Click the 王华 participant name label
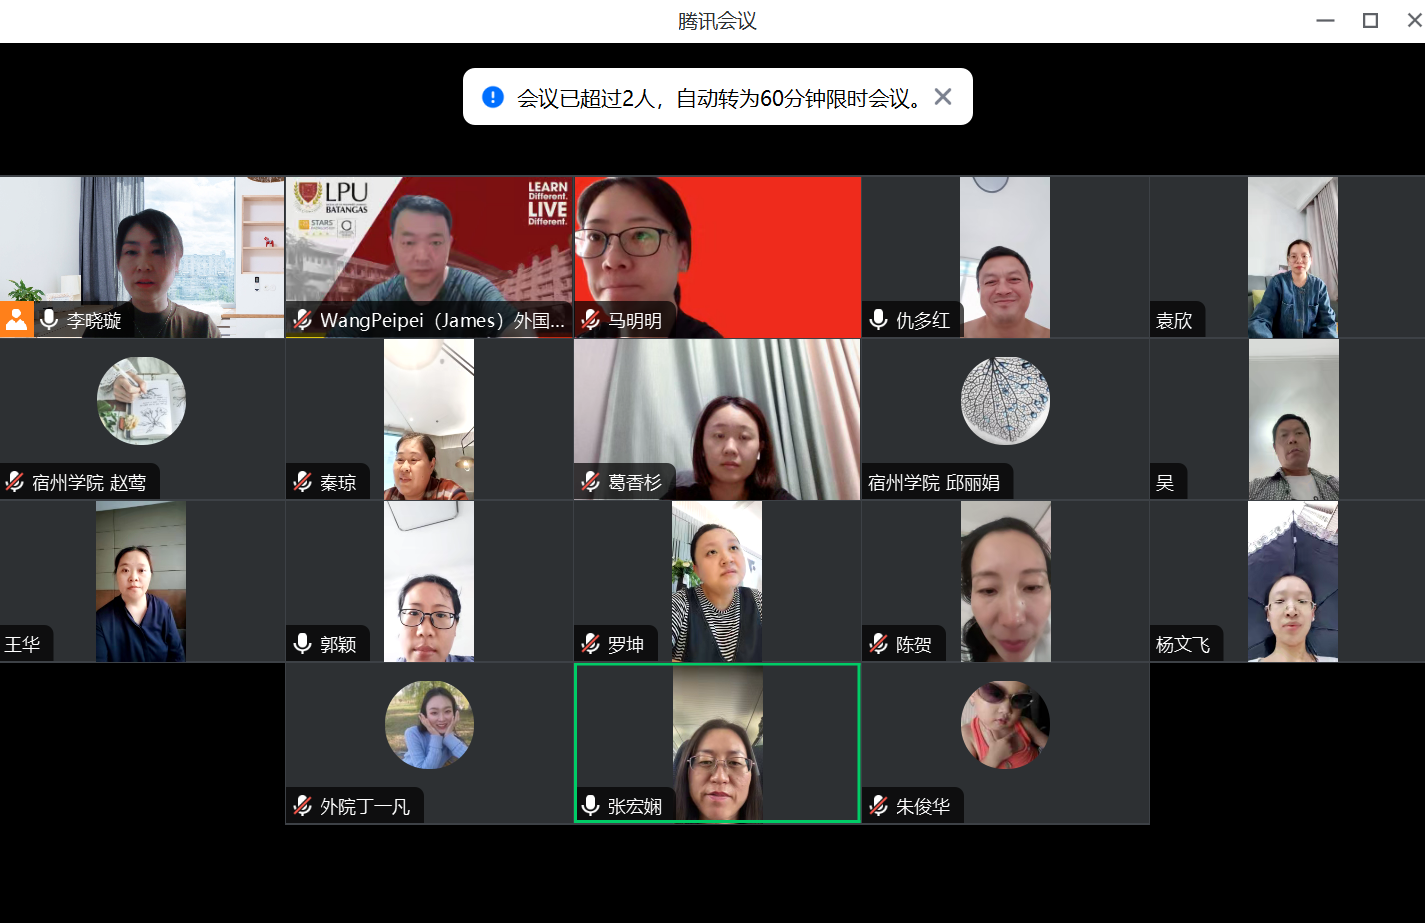1425x923 pixels. coord(23,645)
